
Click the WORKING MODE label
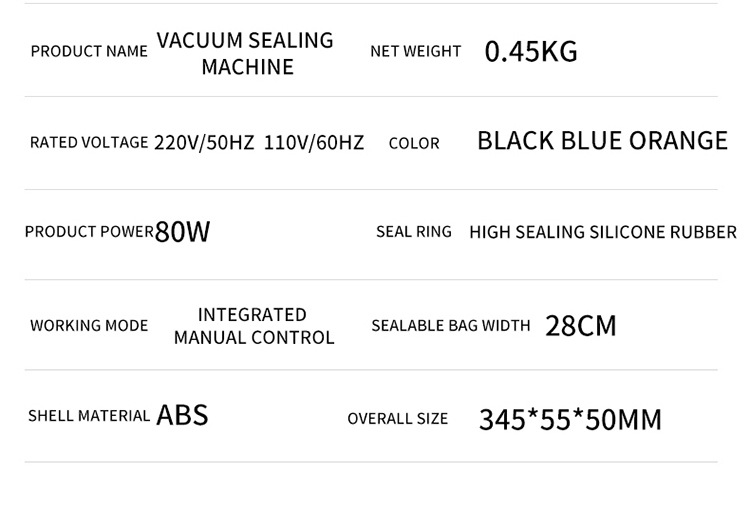[89, 326]
